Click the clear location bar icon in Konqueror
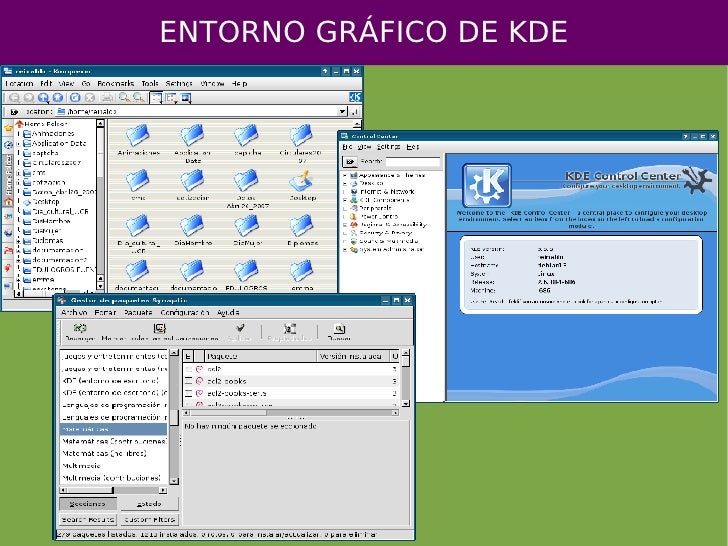 click(x=14, y=111)
